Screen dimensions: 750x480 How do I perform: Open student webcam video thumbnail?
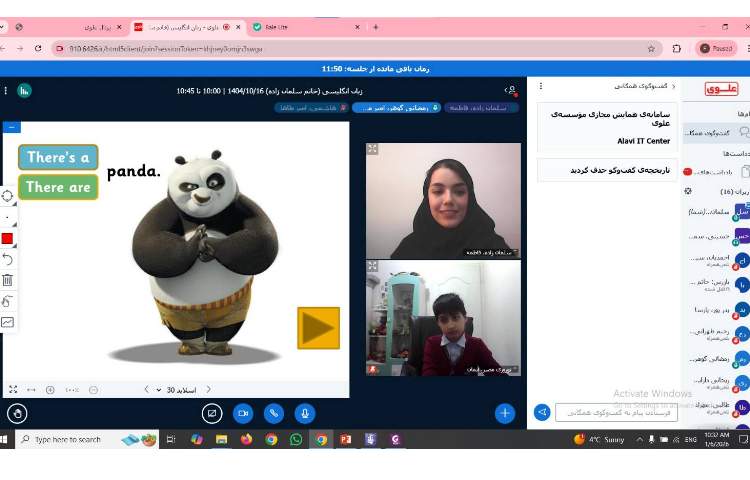(x=443, y=318)
